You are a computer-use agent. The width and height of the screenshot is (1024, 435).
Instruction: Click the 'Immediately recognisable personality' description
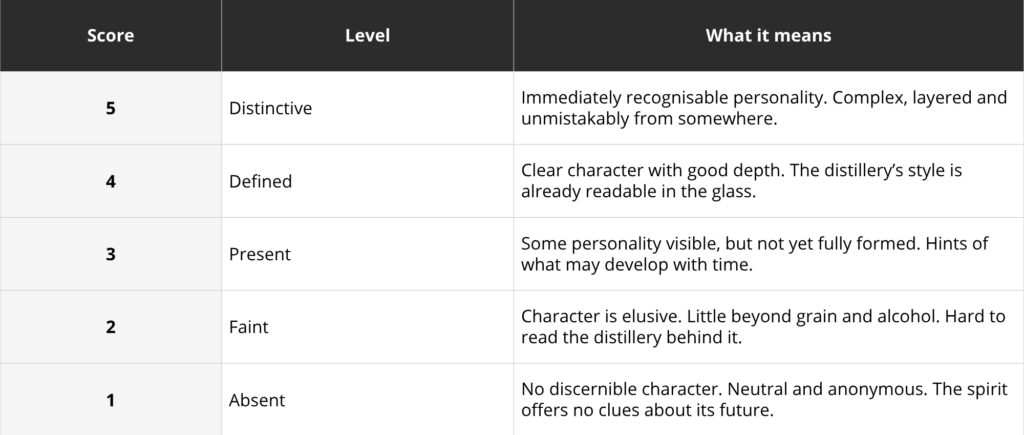(x=764, y=108)
